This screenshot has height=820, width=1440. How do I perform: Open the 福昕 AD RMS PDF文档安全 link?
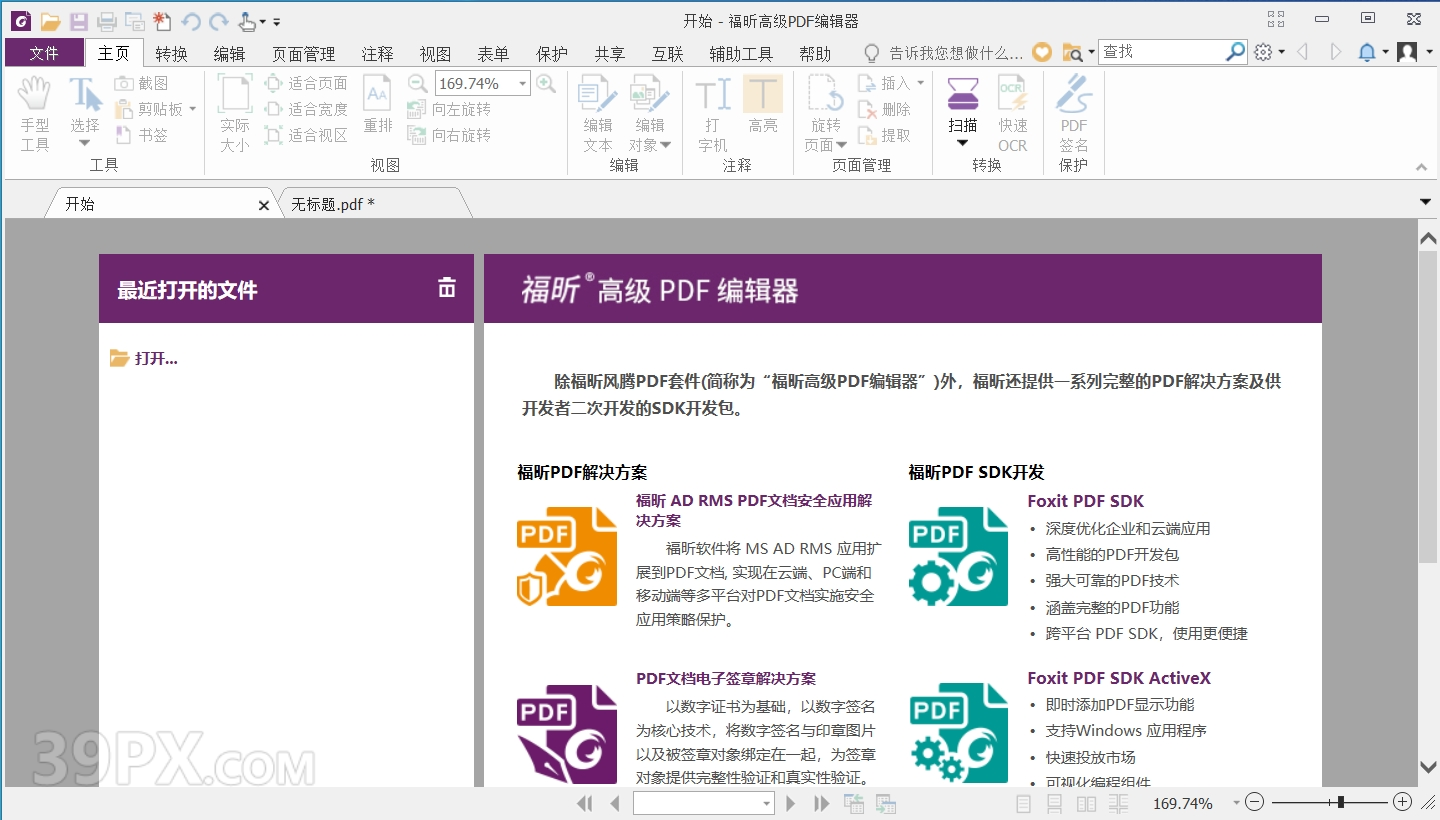[x=754, y=510]
